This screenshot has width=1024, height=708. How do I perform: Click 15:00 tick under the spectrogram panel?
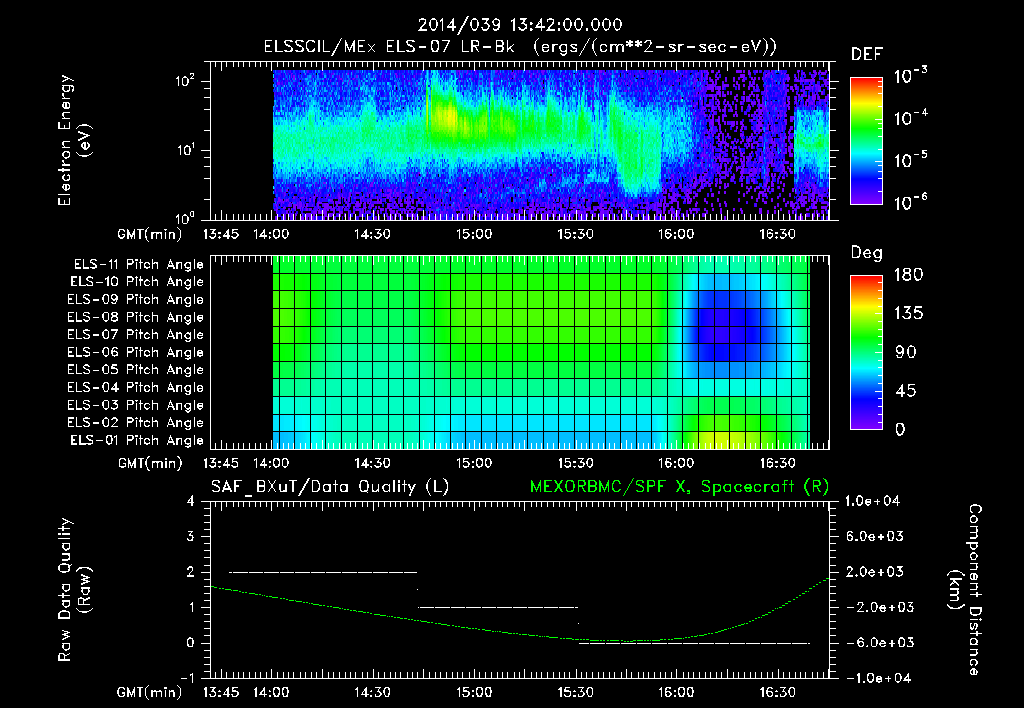pos(473,234)
